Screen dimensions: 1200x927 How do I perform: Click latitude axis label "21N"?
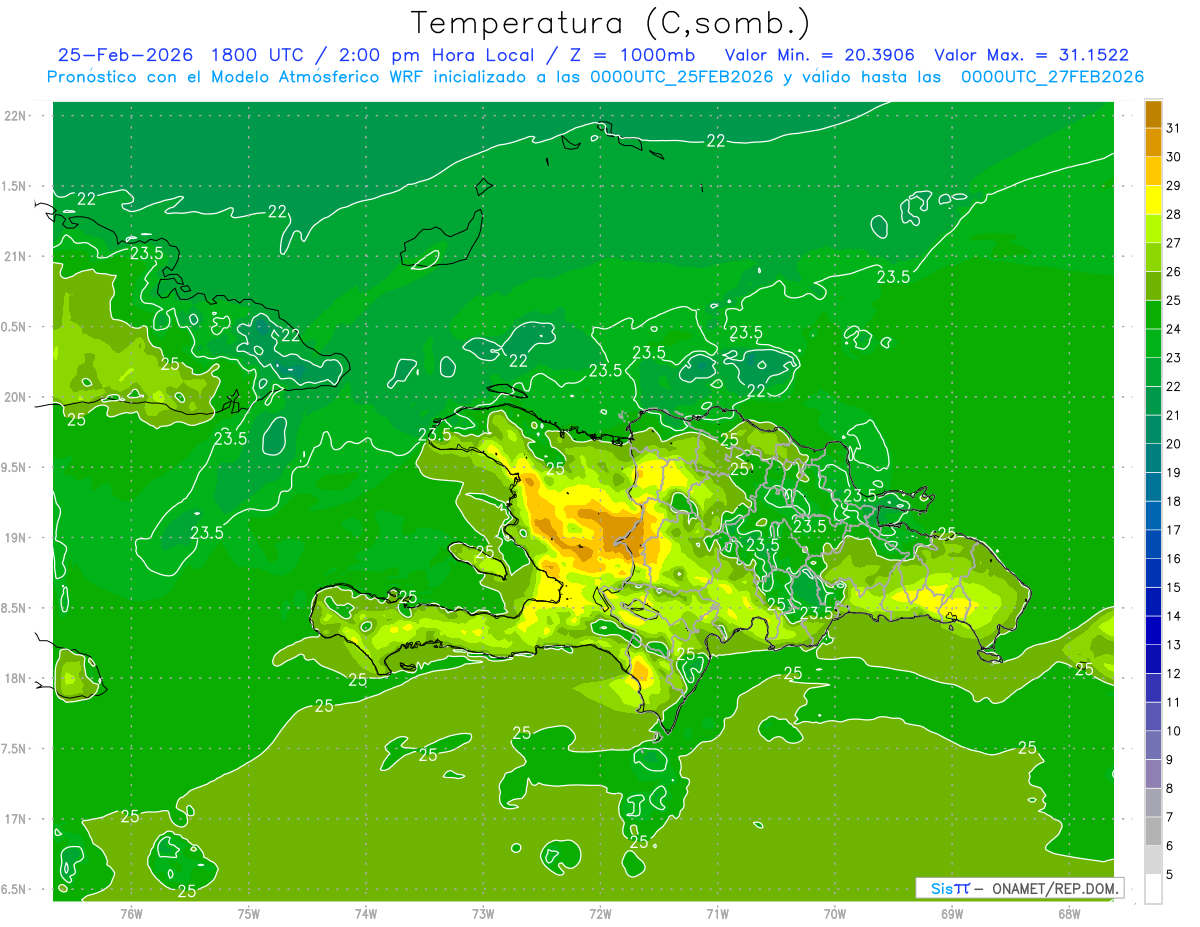[x=15, y=256]
